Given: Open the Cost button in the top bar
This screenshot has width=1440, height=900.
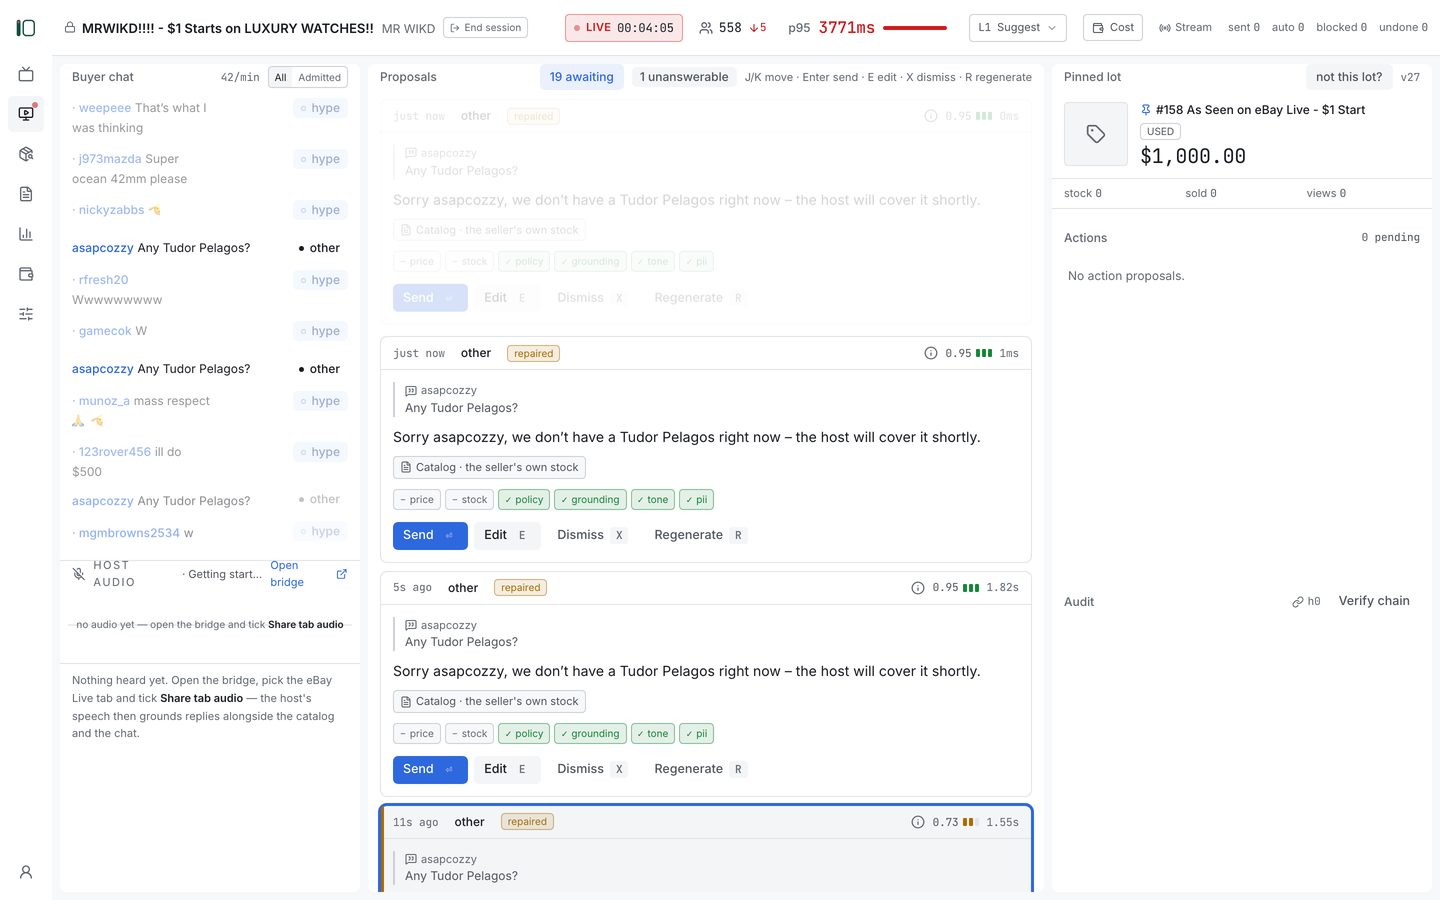Looking at the screenshot, I should click(x=1112, y=28).
